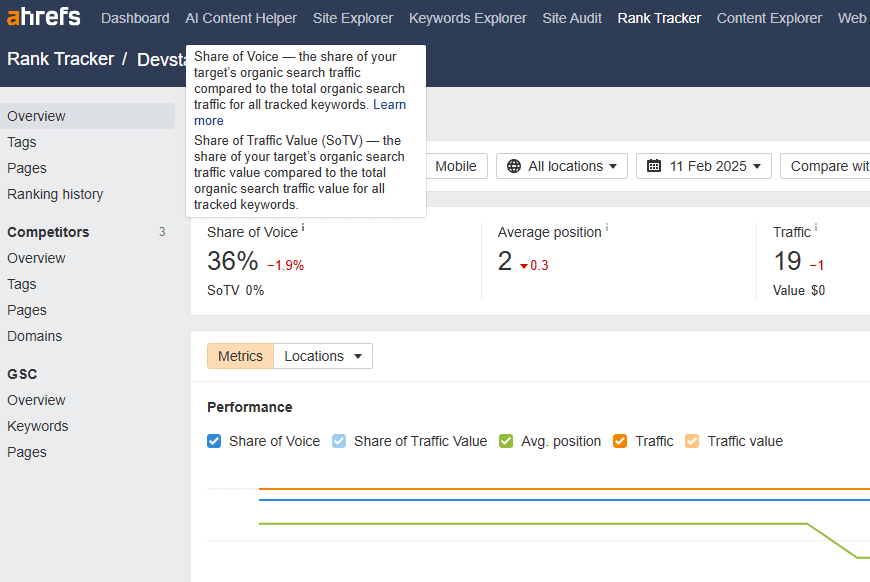This screenshot has height=582, width=870.
Task: Open Pages under GSC
Action: (x=27, y=452)
